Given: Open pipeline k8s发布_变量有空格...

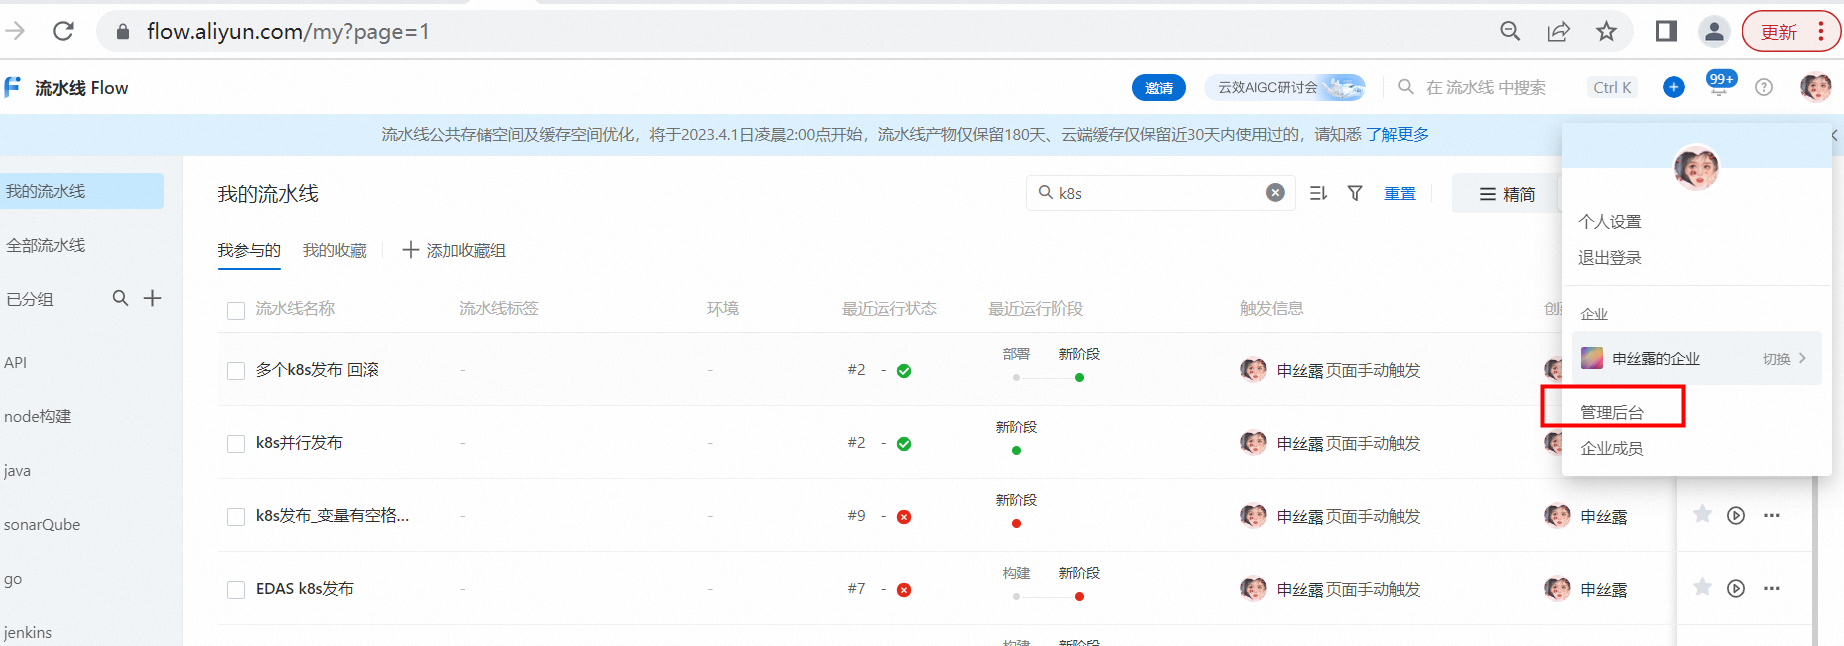Looking at the screenshot, I should 332,515.
